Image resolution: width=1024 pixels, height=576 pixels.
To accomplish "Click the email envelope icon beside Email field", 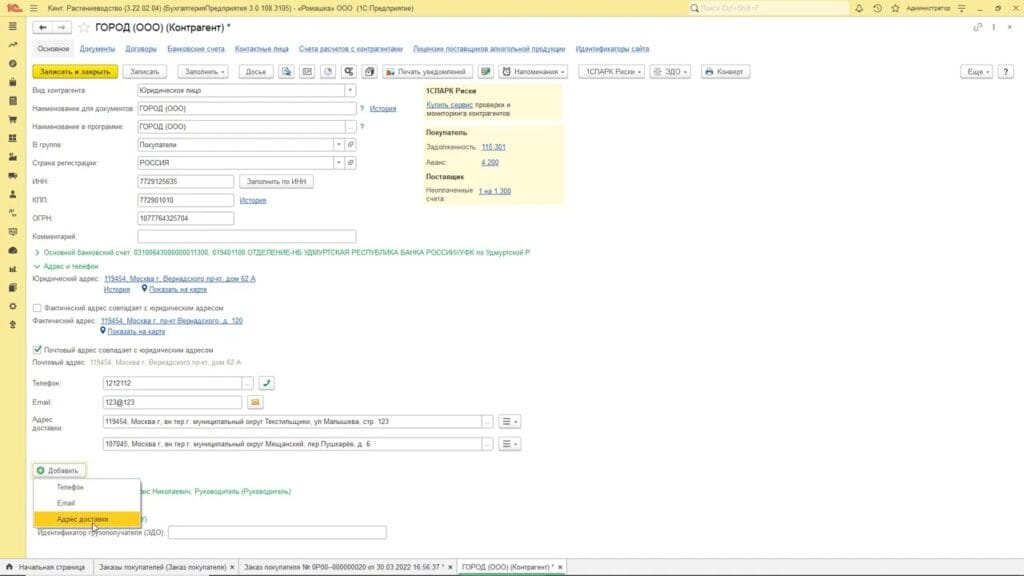I will pyautogui.click(x=255, y=402).
